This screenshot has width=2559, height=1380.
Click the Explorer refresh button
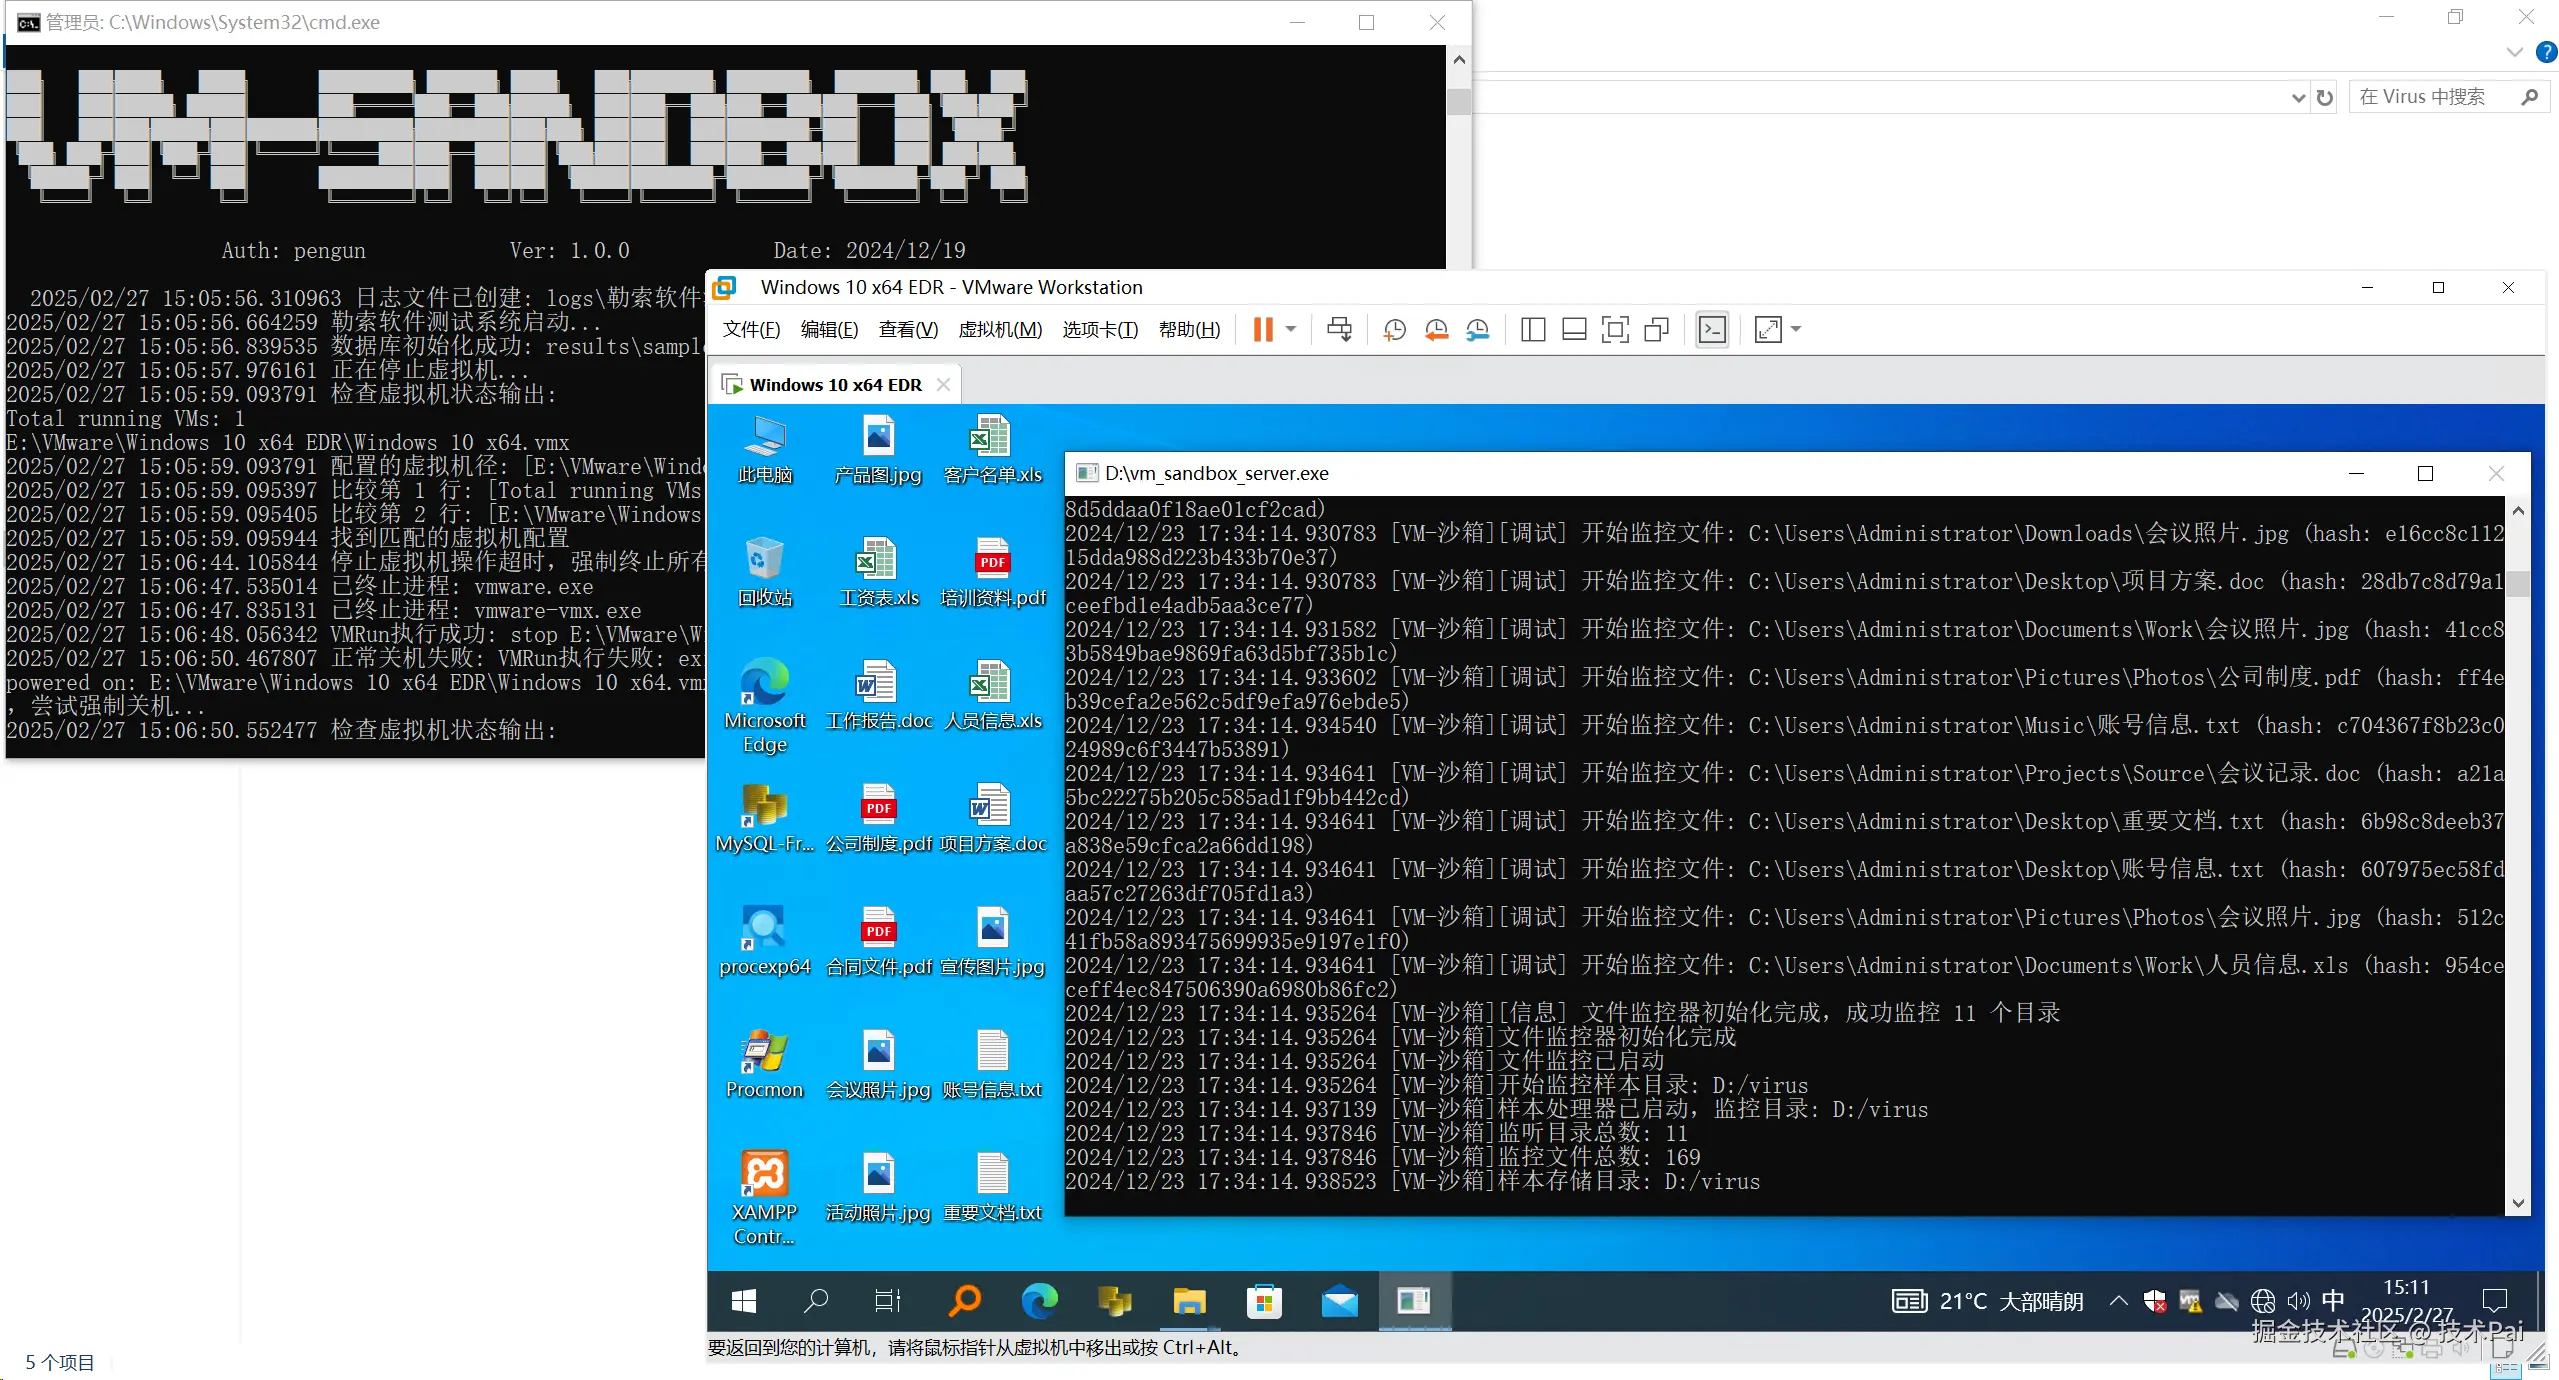[x=2325, y=97]
